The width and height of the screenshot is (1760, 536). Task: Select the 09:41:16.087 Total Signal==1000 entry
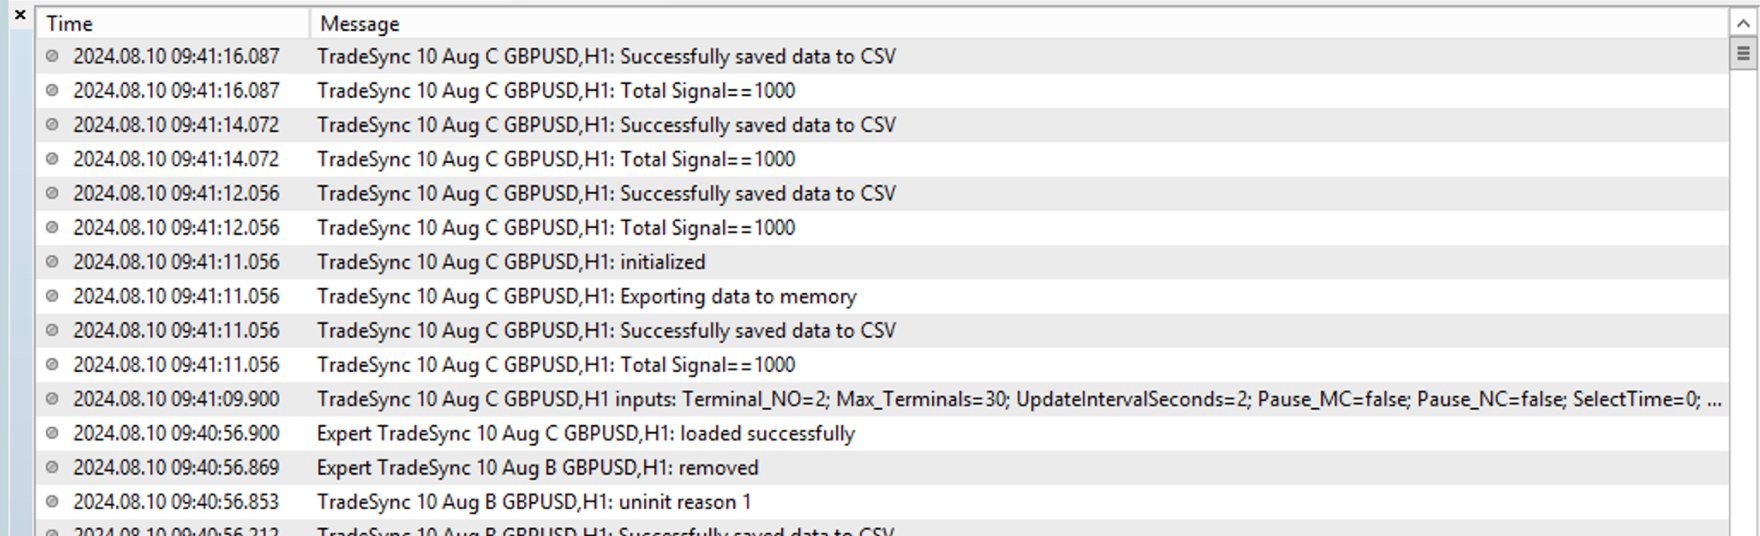pyautogui.click(x=883, y=91)
